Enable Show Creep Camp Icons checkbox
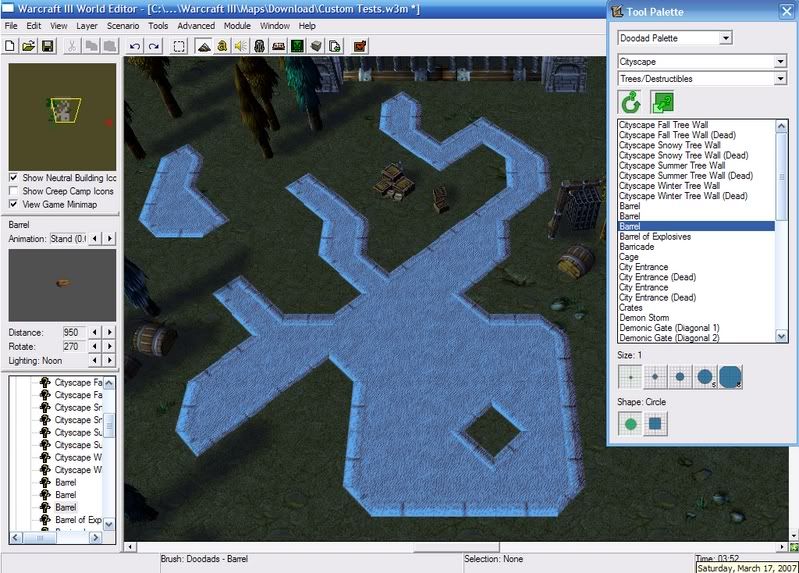This screenshot has height=573, width=799. coord(14,191)
